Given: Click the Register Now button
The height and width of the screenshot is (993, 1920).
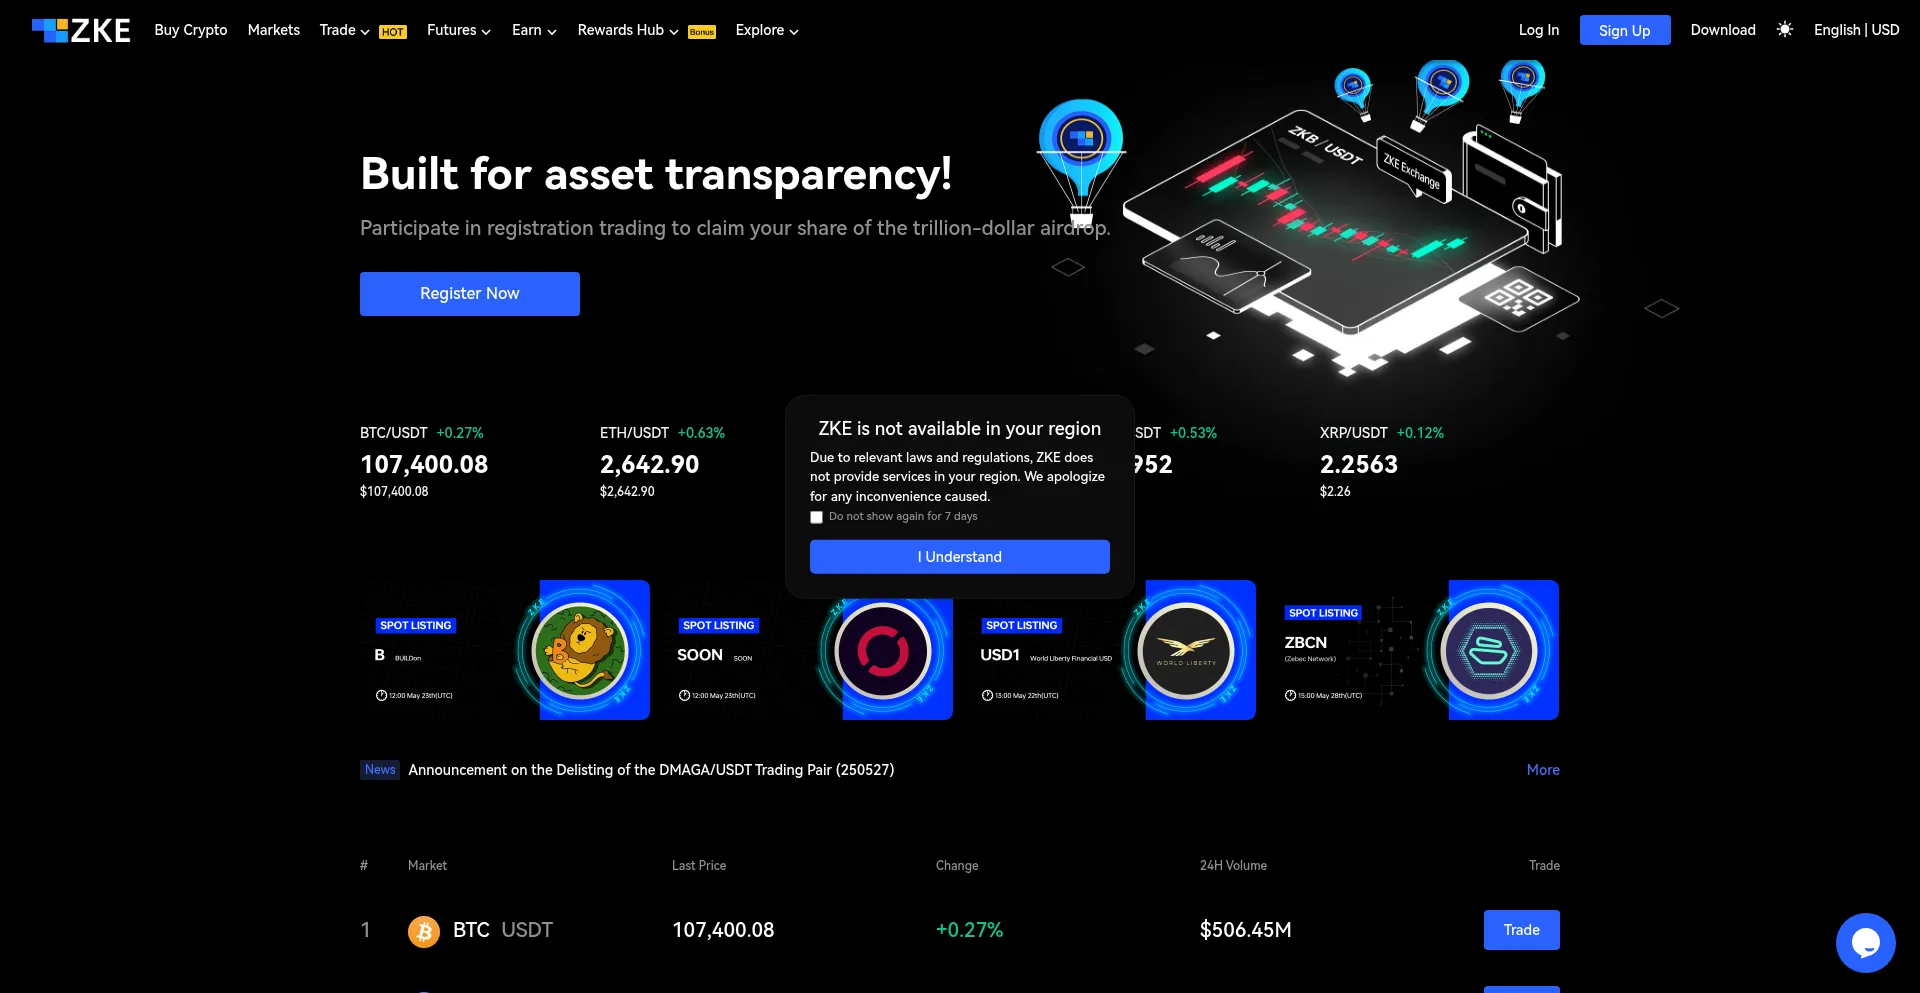Looking at the screenshot, I should click(x=470, y=294).
